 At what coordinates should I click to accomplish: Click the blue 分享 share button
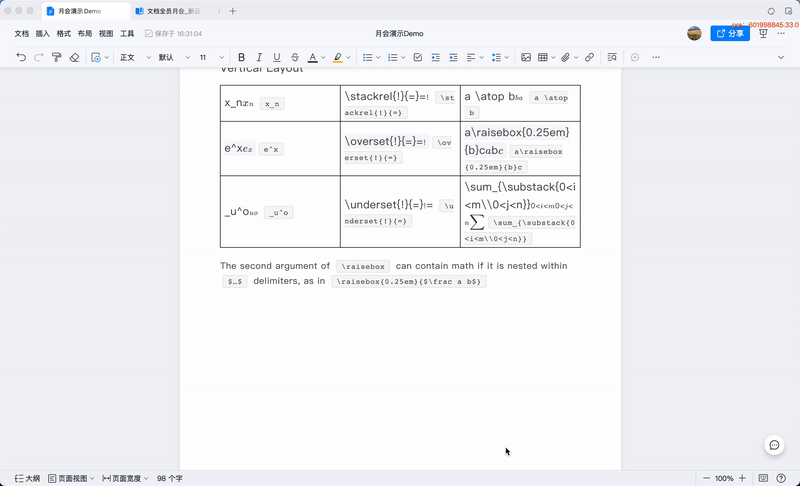(x=730, y=33)
